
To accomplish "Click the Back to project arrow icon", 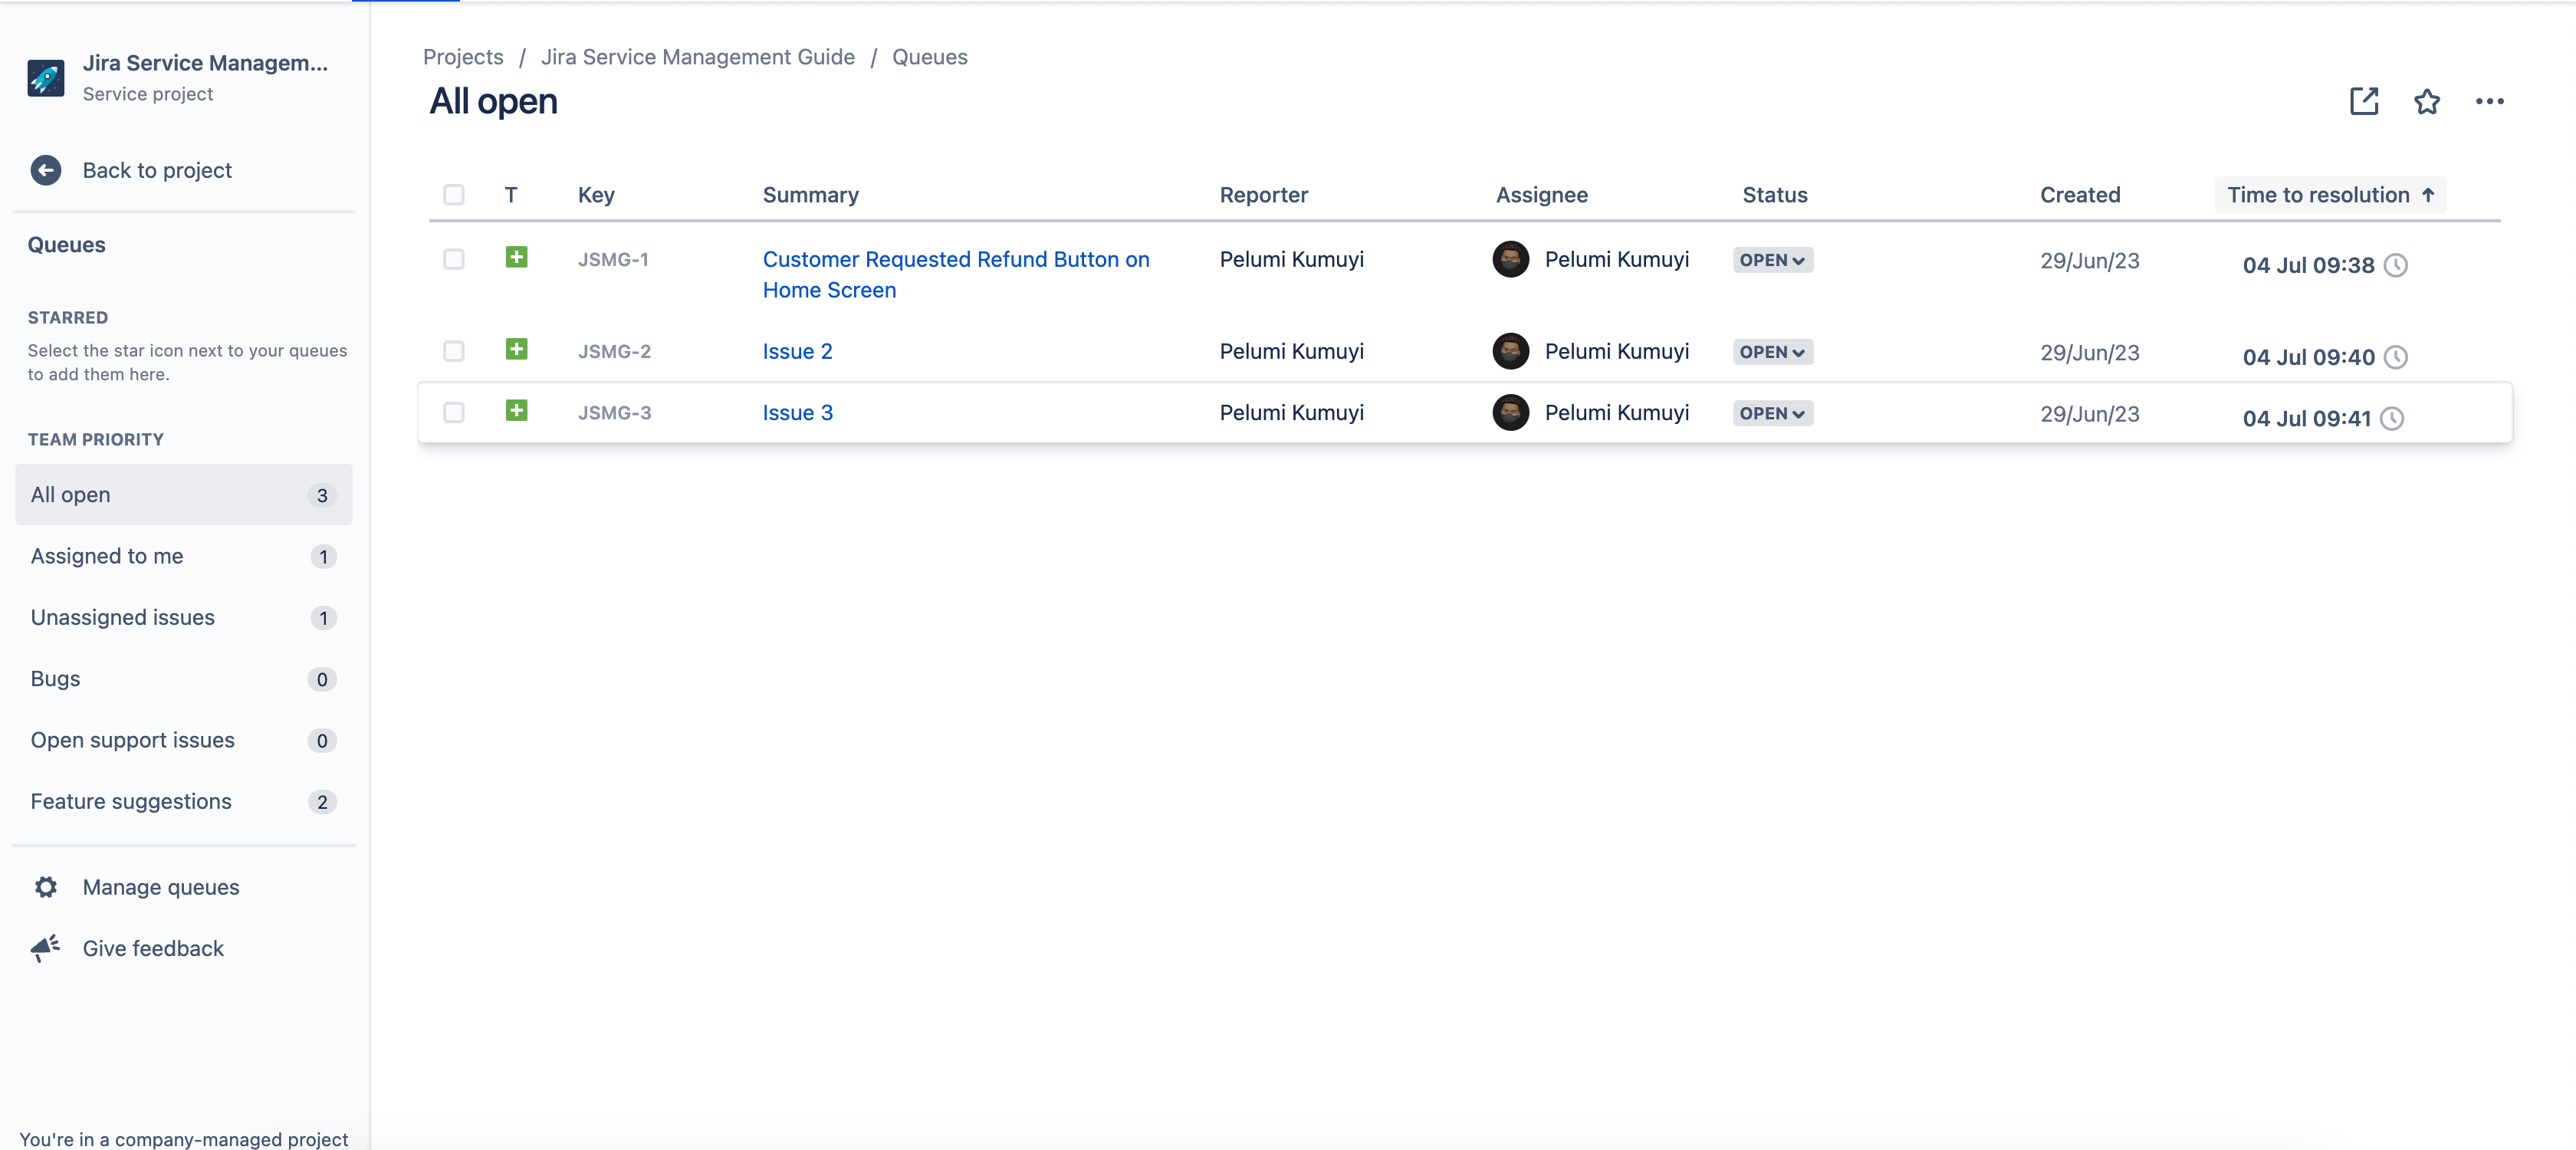I will [x=45, y=170].
